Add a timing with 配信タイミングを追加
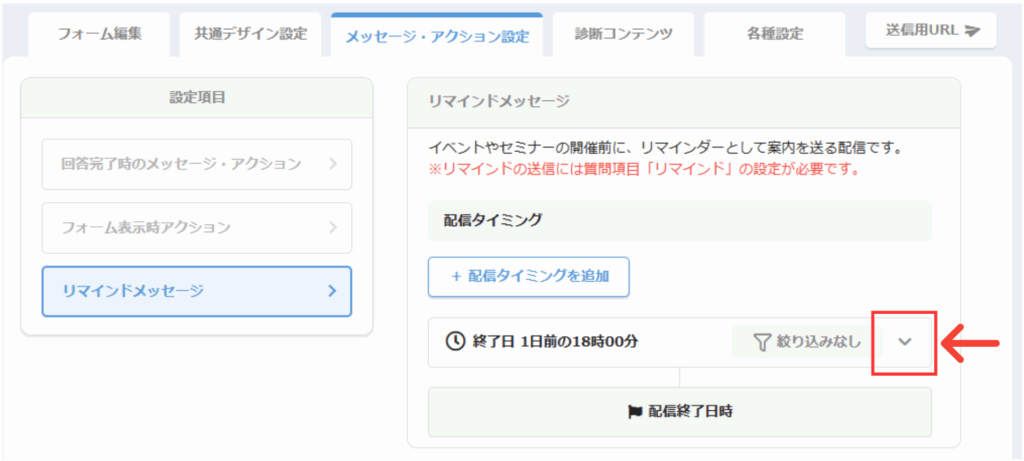Image resolution: width=1024 pixels, height=461 pixels. [528, 277]
